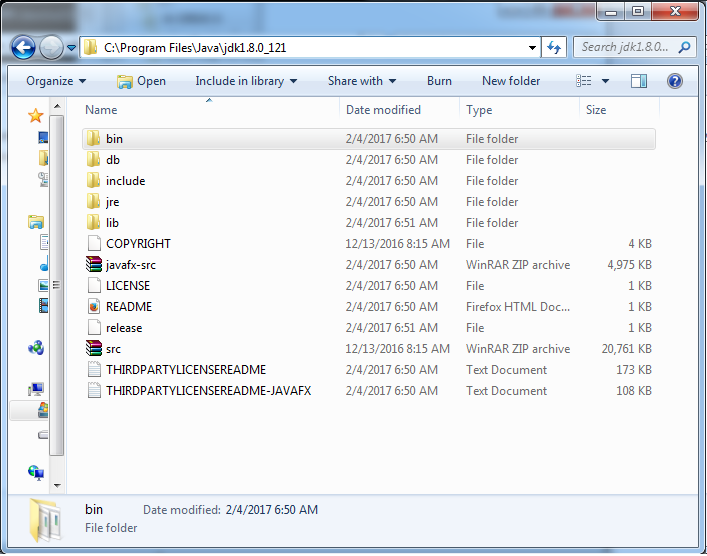
Task: Sort by the Name column header
Action: 211,110
